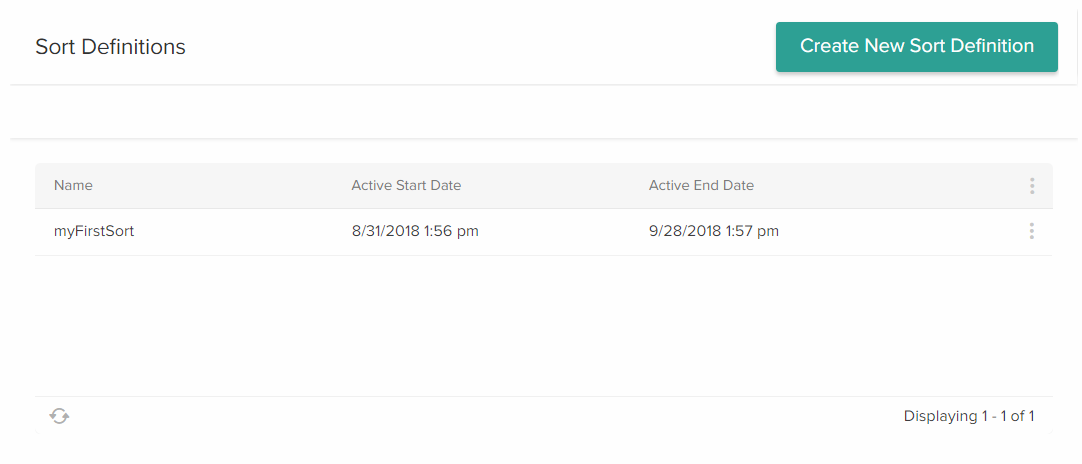Open the column header options menu icon
This screenshot has width=1082, height=464.
point(1031,186)
